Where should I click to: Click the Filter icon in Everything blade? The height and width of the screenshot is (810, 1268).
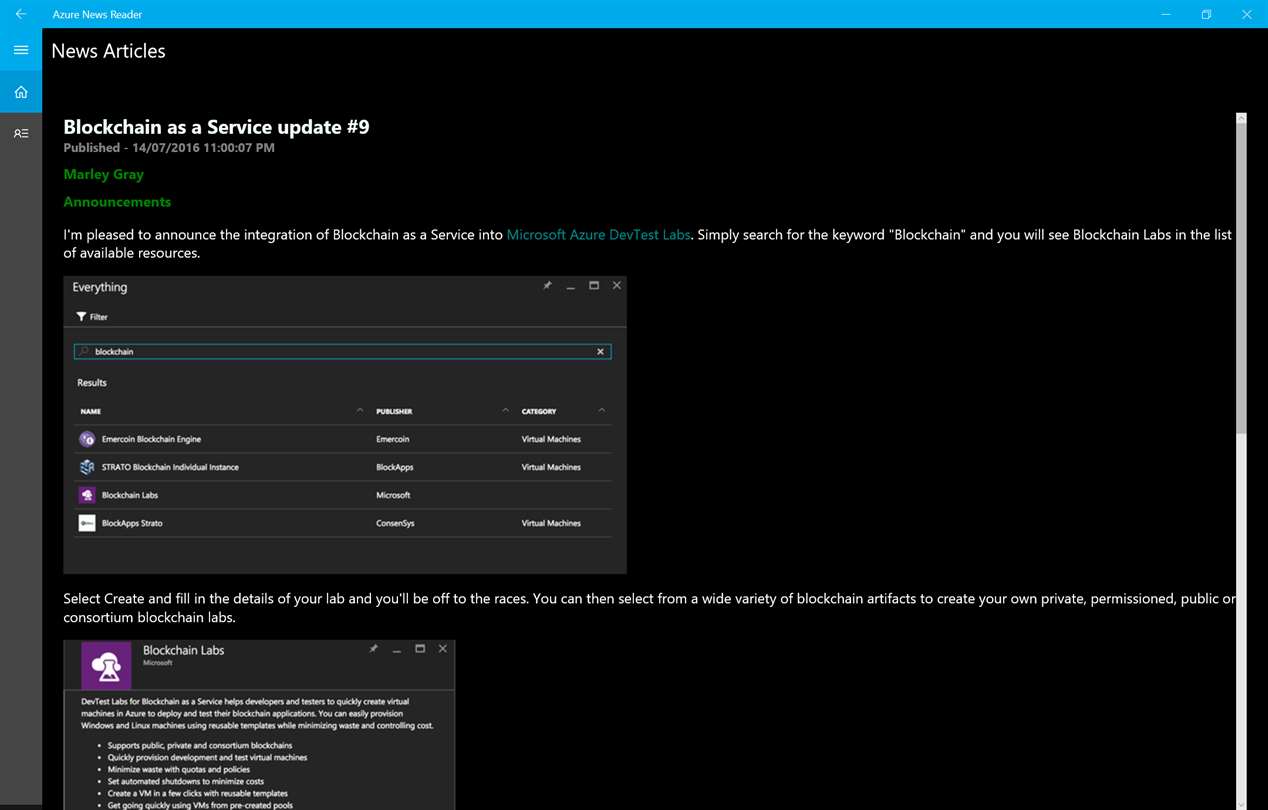point(82,316)
